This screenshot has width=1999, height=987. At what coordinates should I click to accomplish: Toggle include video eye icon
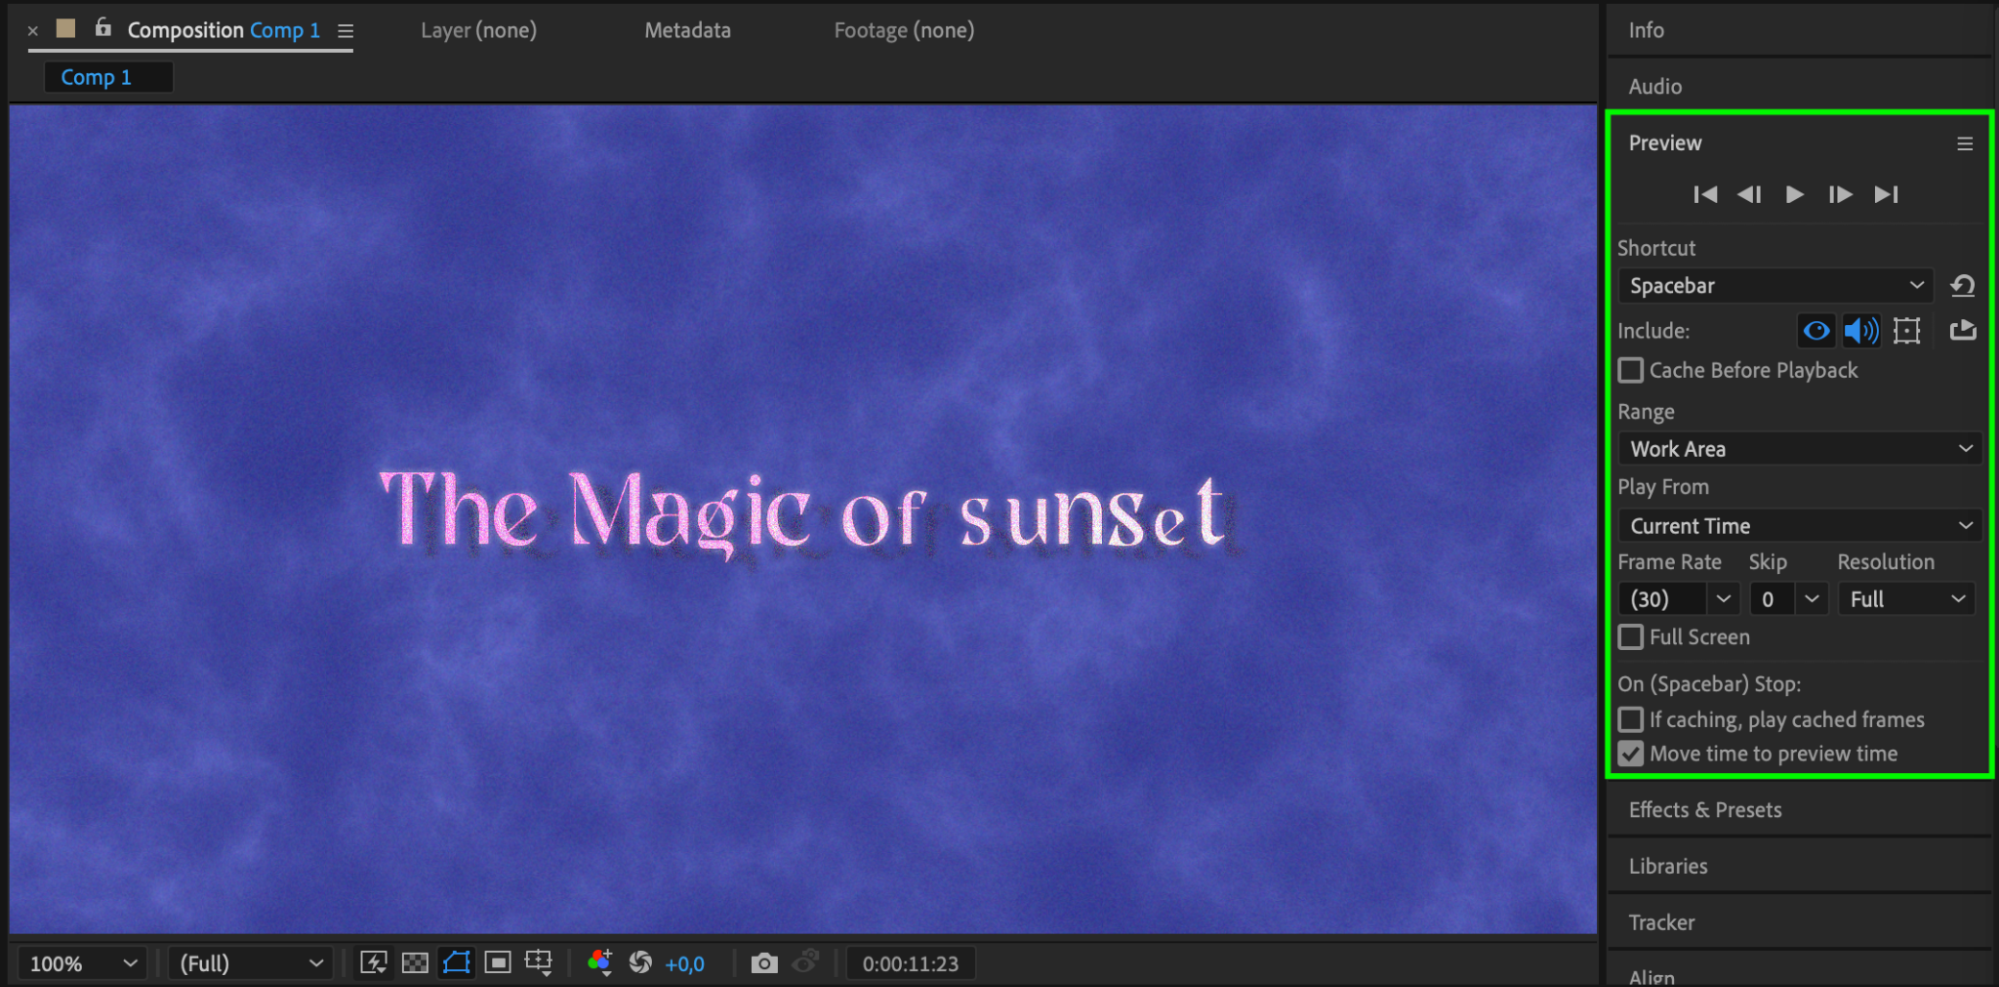click(x=1816, y=330)
